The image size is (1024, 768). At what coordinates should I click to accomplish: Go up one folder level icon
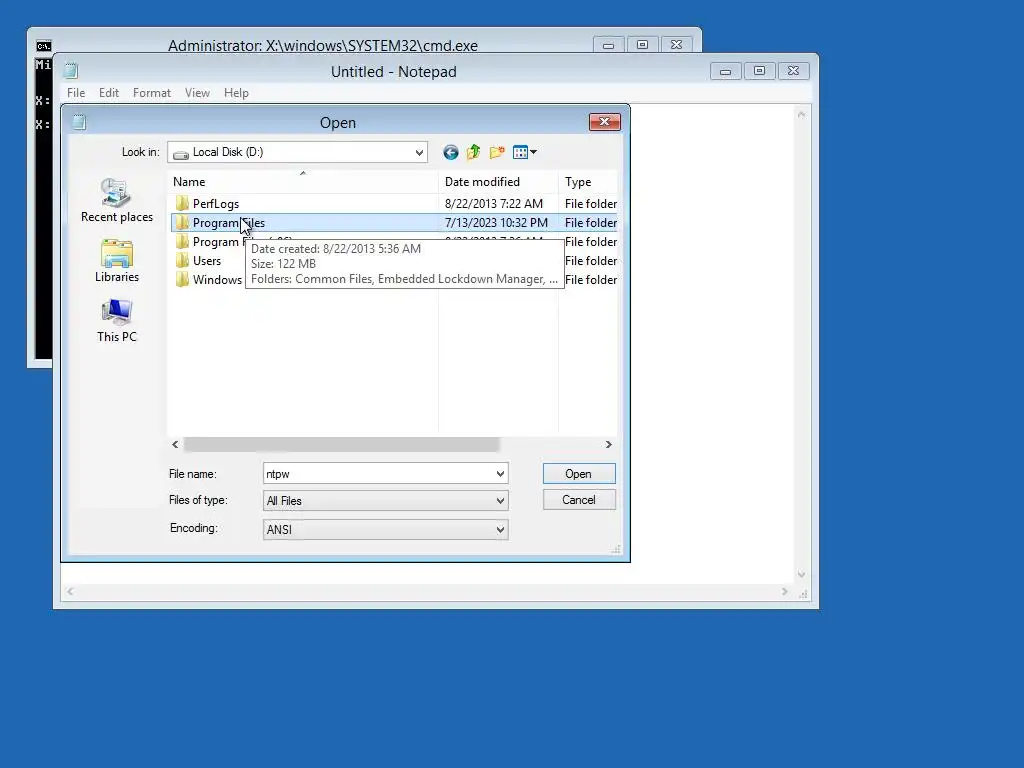tap(473, 152)
